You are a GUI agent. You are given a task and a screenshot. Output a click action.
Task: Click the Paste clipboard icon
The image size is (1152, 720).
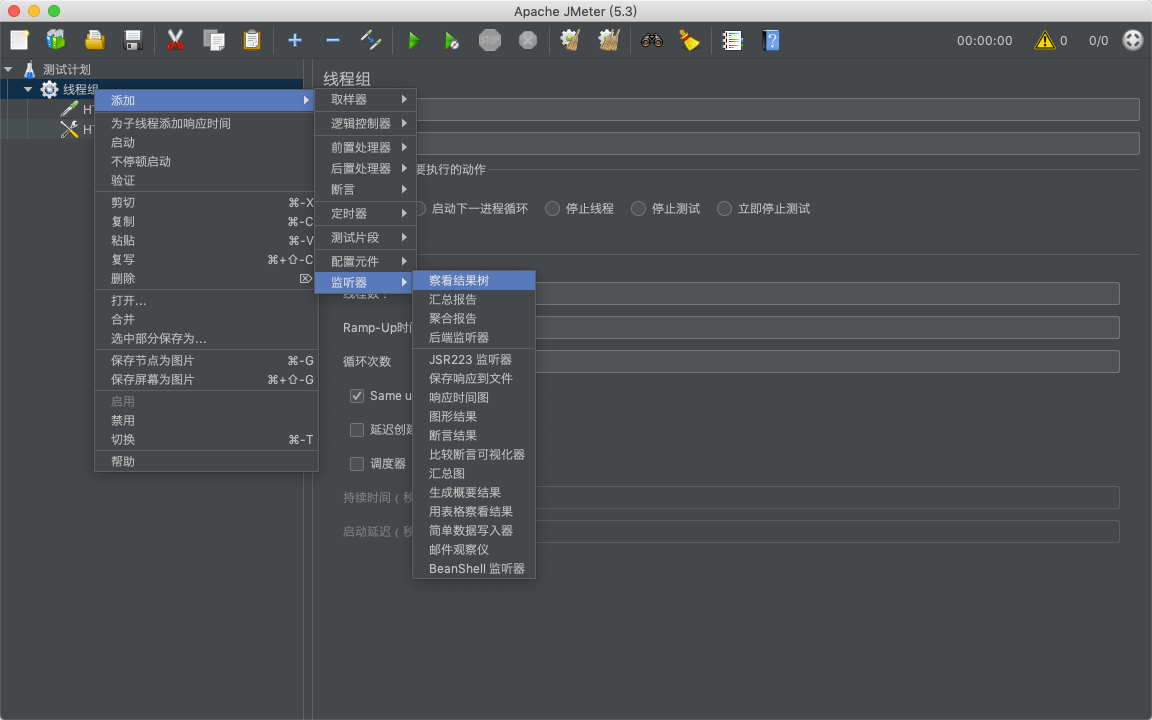point(252,40)
